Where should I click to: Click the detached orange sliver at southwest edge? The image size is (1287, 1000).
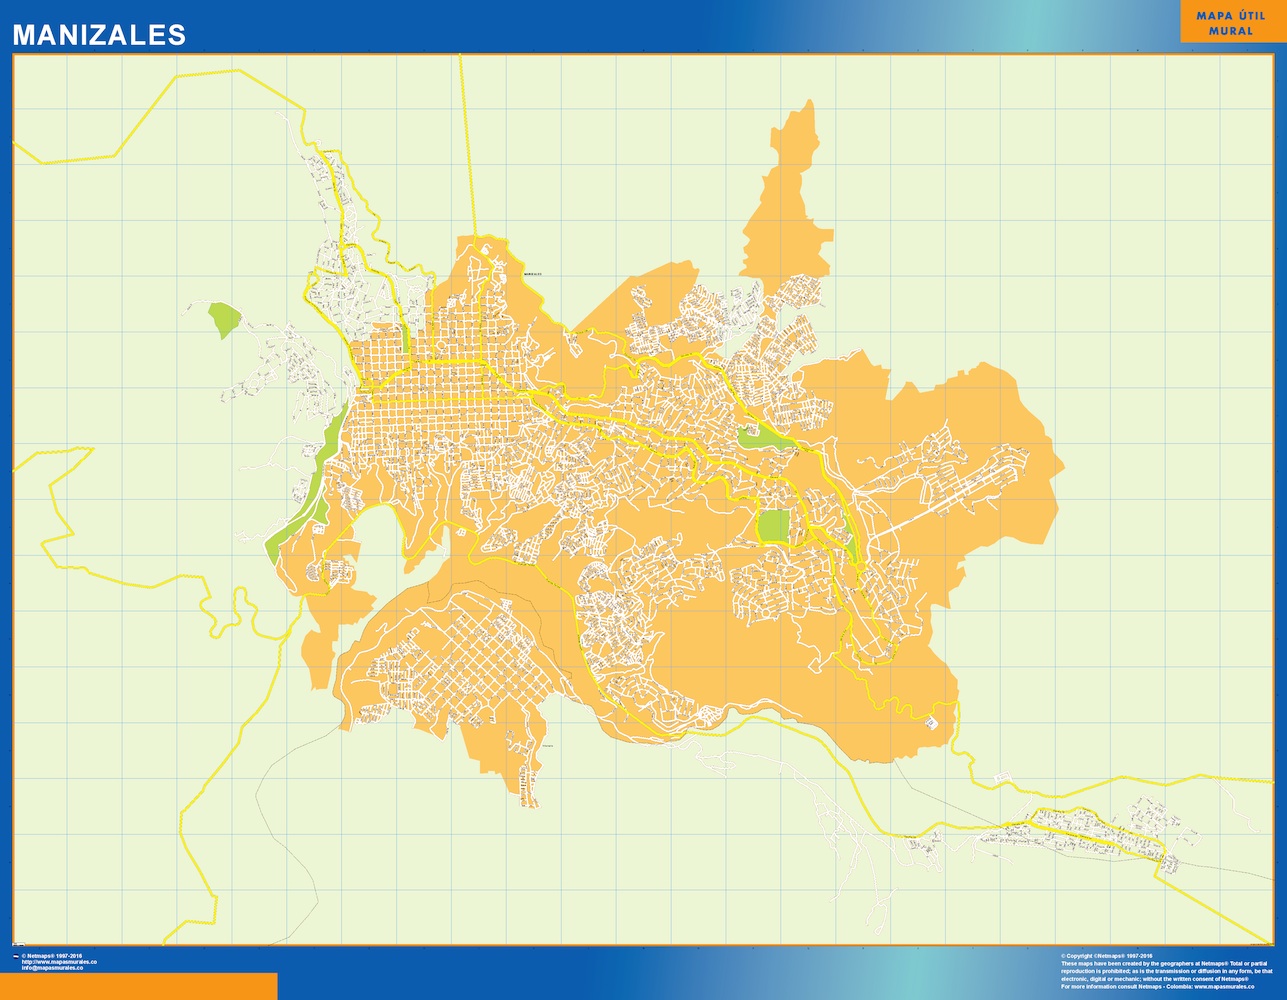316,658
